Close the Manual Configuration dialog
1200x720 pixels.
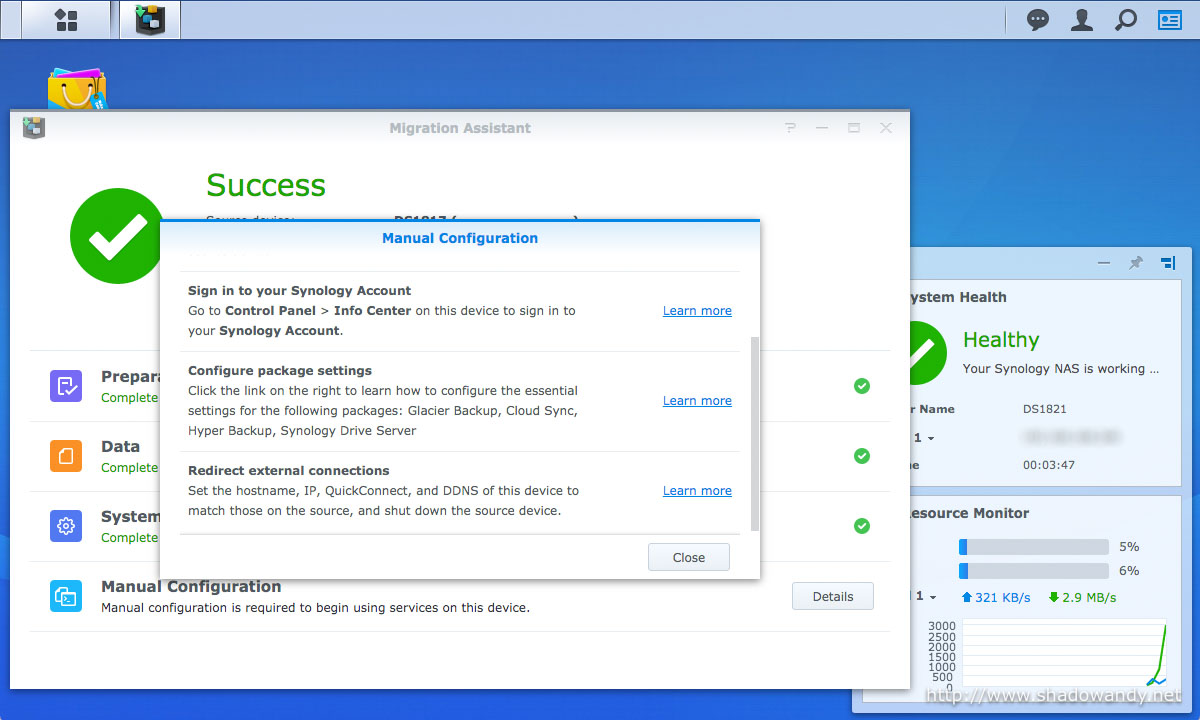(x=689, y=557)
